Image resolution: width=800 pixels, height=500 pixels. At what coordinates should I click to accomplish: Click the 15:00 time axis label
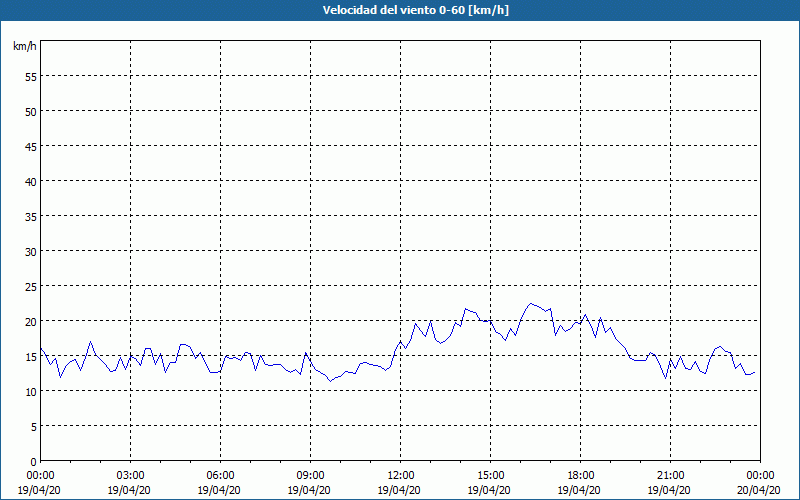pos(490,476)
